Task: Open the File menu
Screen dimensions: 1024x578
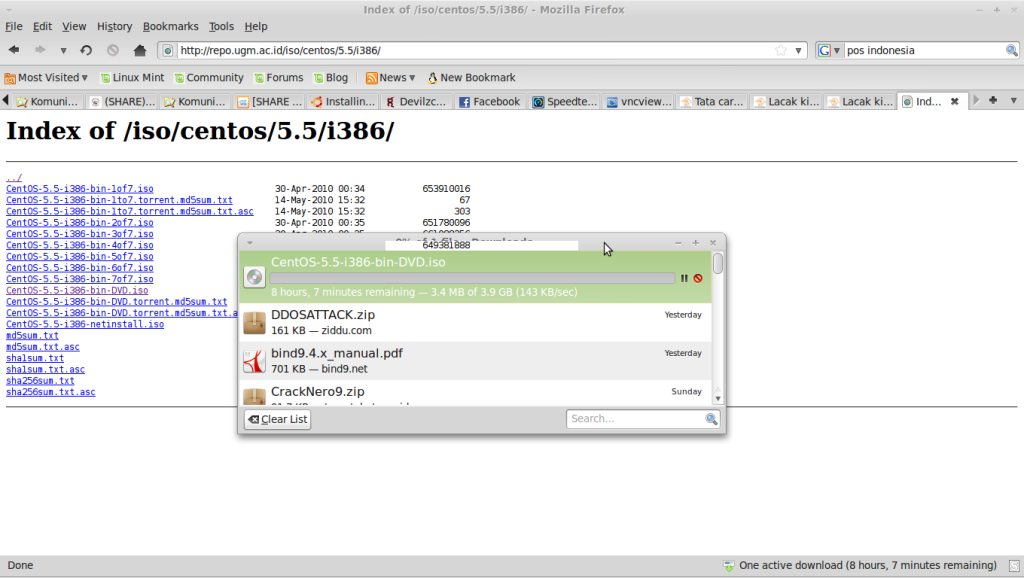Action: [x=14, y=27]
